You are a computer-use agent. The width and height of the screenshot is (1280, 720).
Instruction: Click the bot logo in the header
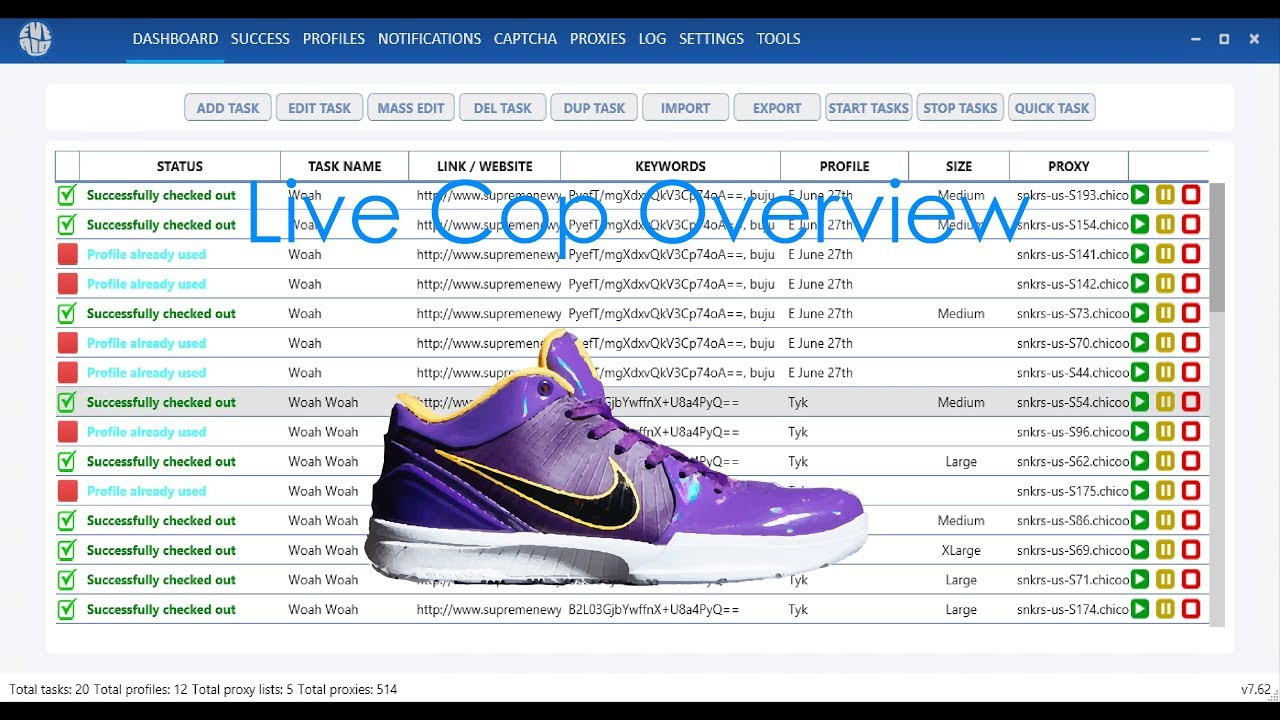point(35,39)
